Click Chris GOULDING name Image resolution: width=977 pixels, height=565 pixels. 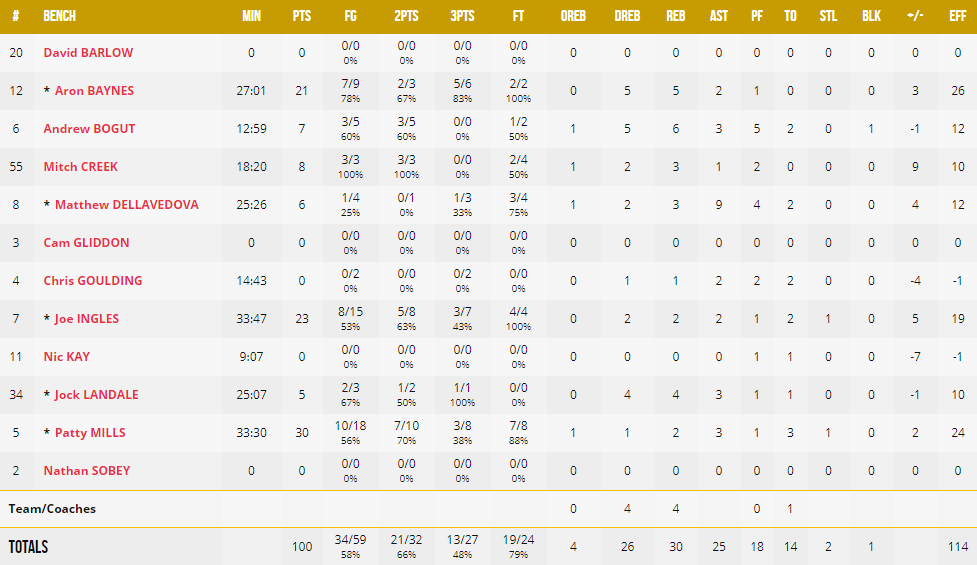tap(93, 281)
